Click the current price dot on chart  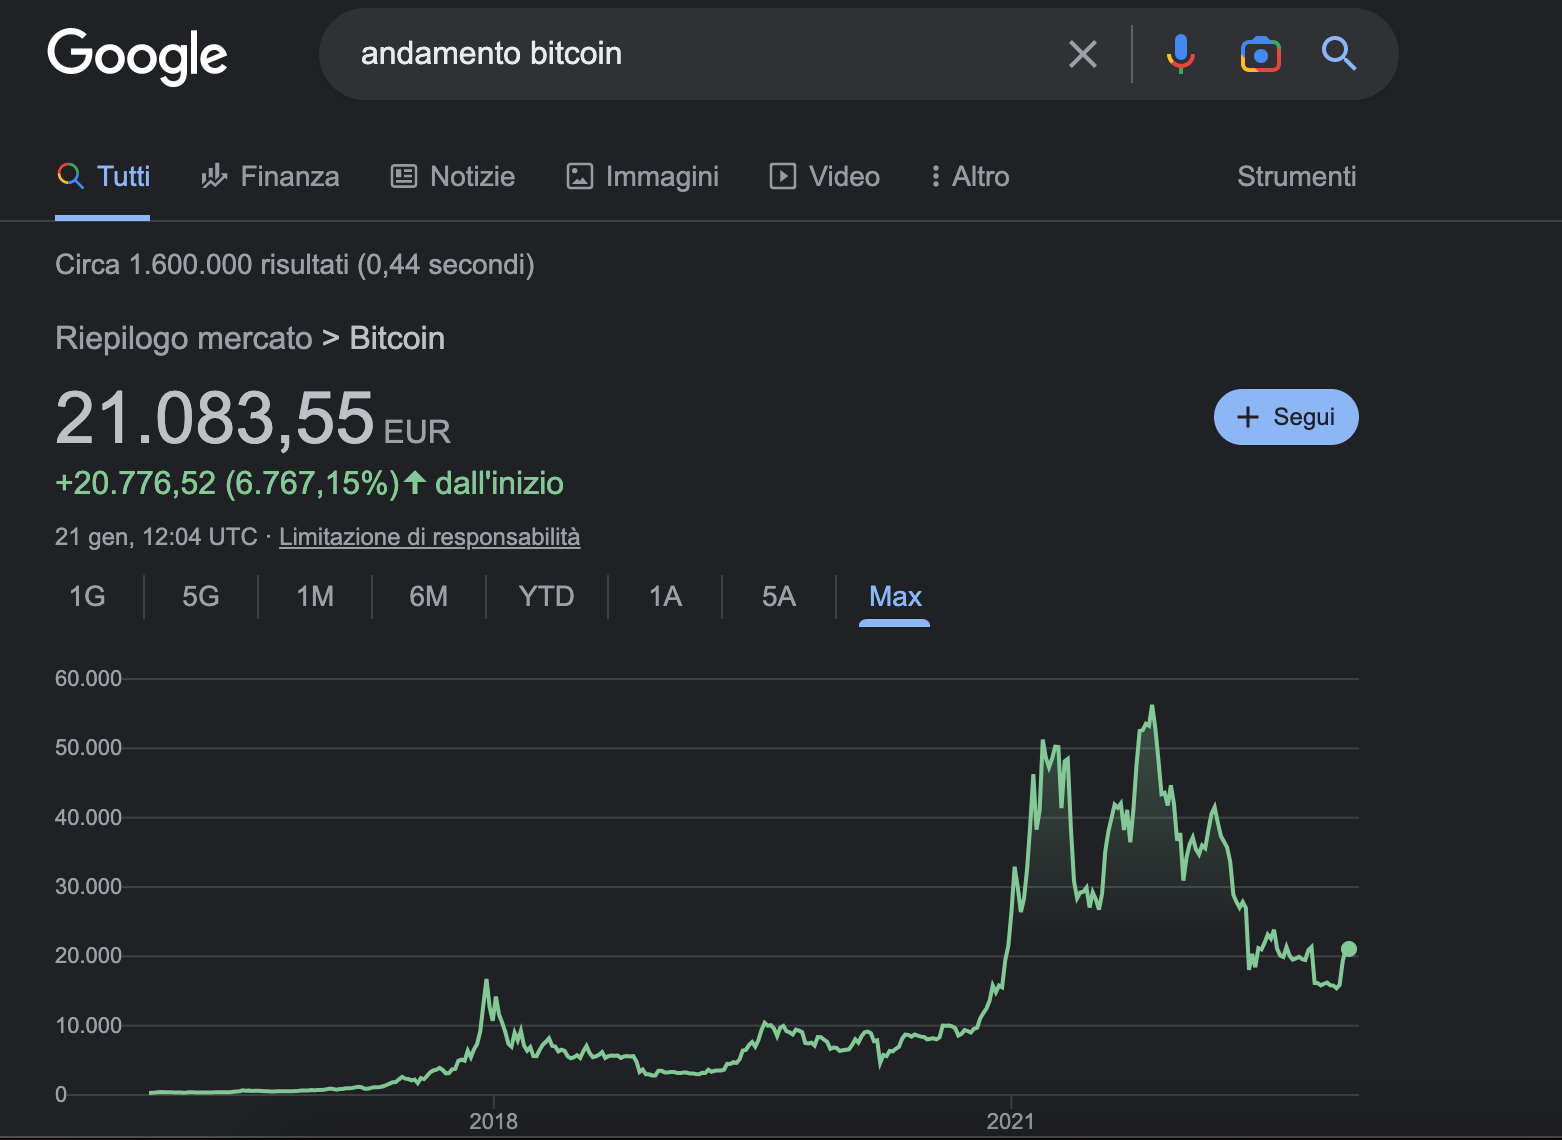point(1349,949)
